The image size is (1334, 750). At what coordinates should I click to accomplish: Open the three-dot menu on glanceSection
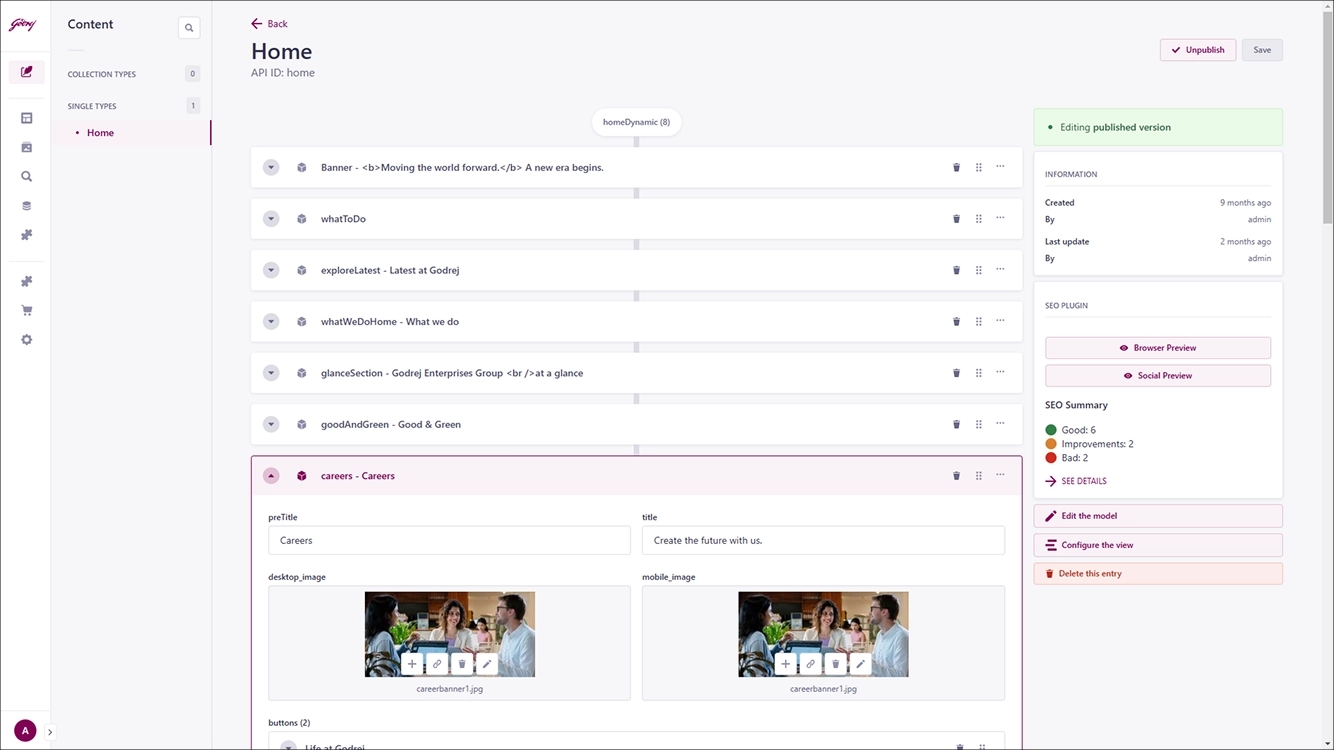click(x=1000, y=372)
